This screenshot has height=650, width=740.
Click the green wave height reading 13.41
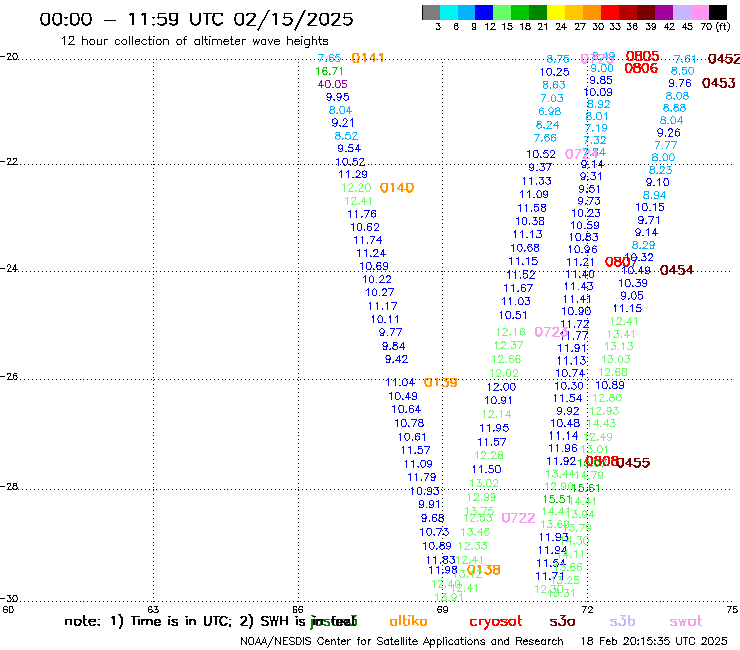coord(621,334)
